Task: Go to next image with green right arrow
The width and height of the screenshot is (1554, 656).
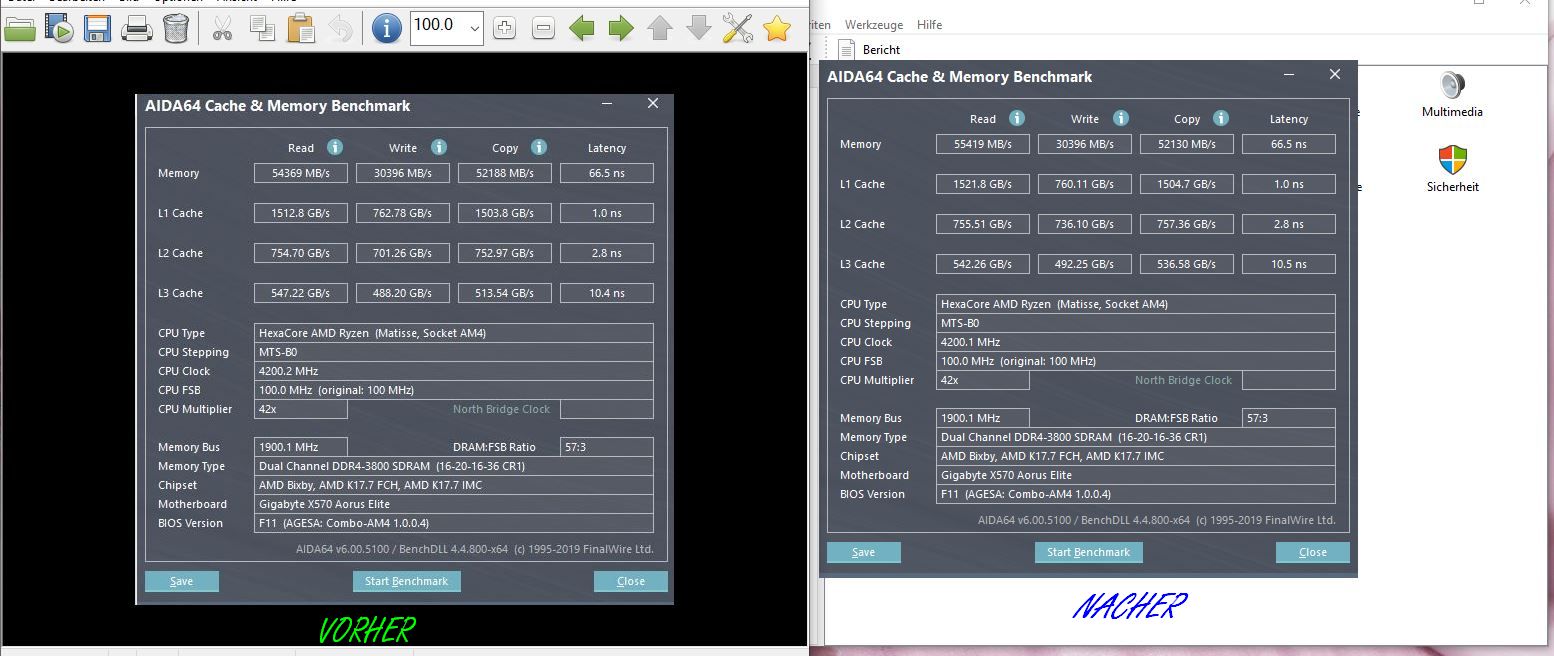Action: coord(621,28)
